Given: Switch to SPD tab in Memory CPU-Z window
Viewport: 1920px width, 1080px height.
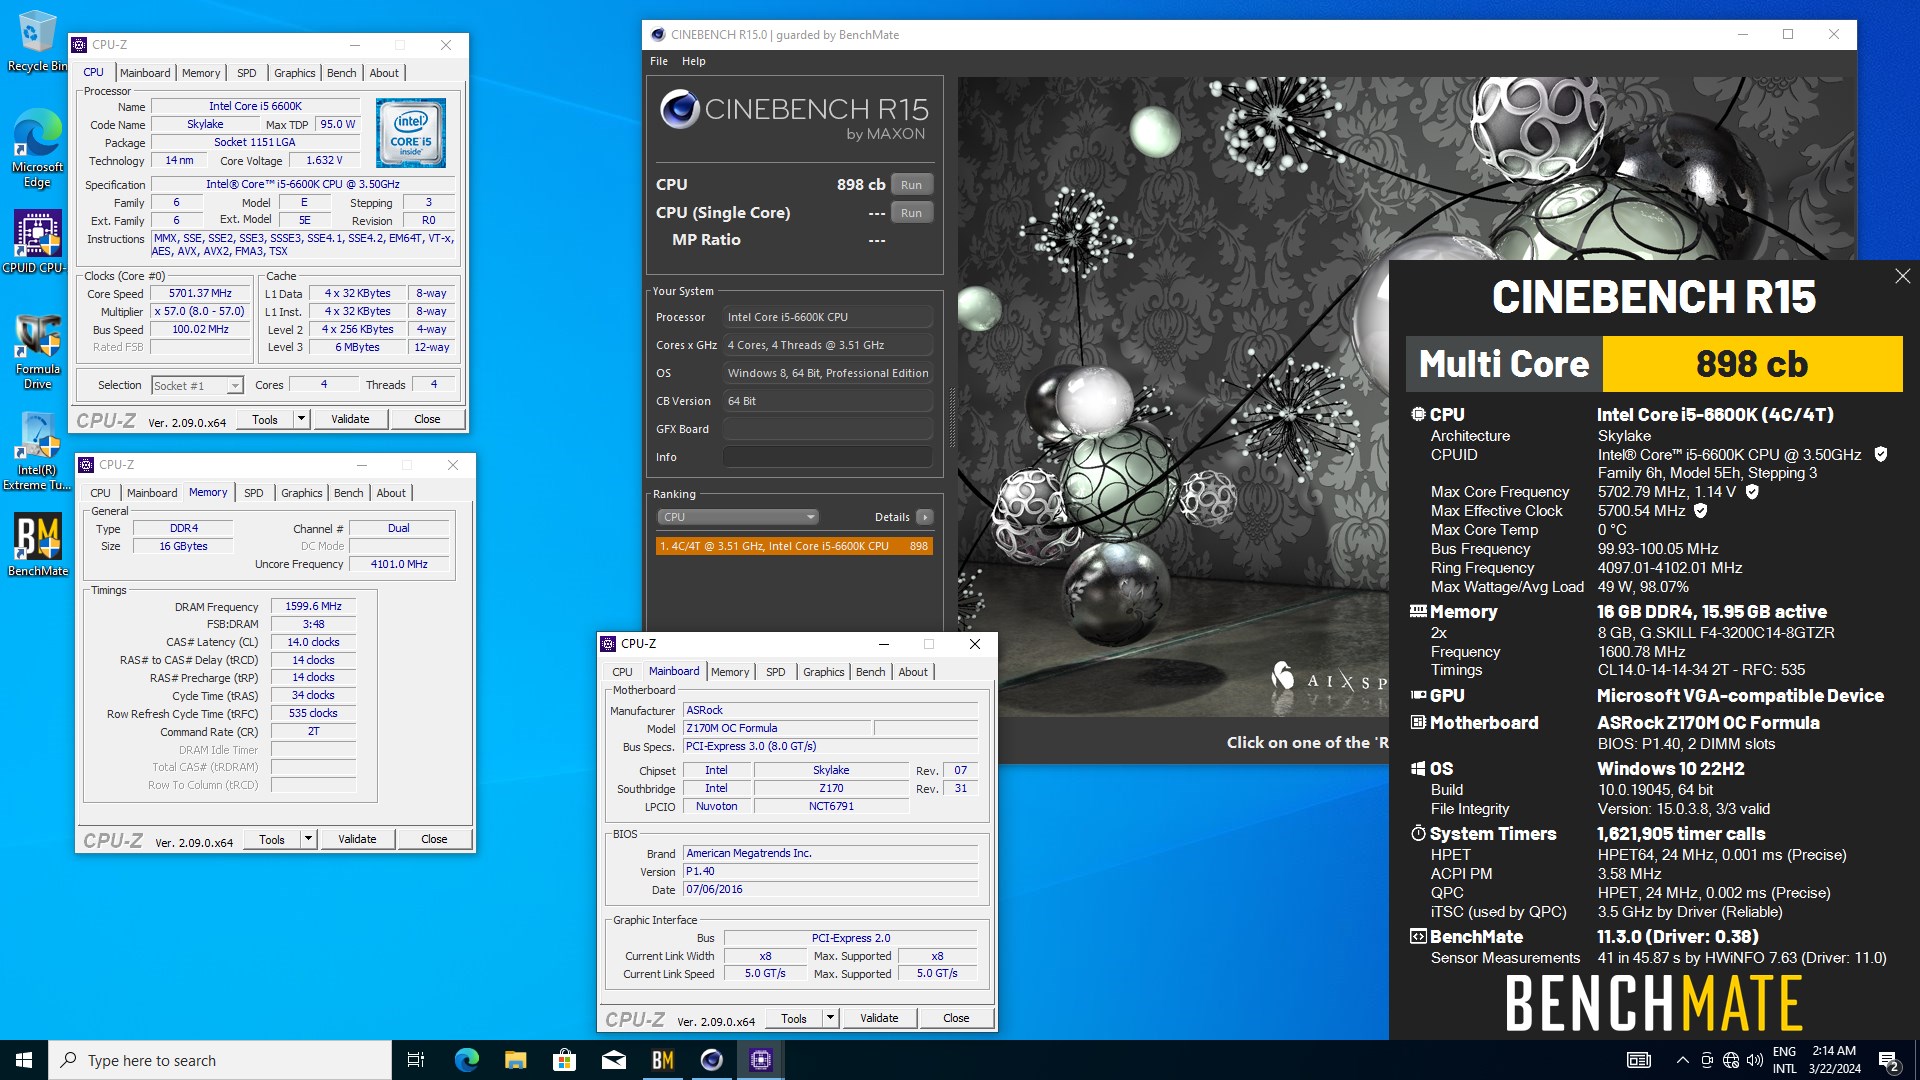Looking at the screenshot, I should coord(254,493).
